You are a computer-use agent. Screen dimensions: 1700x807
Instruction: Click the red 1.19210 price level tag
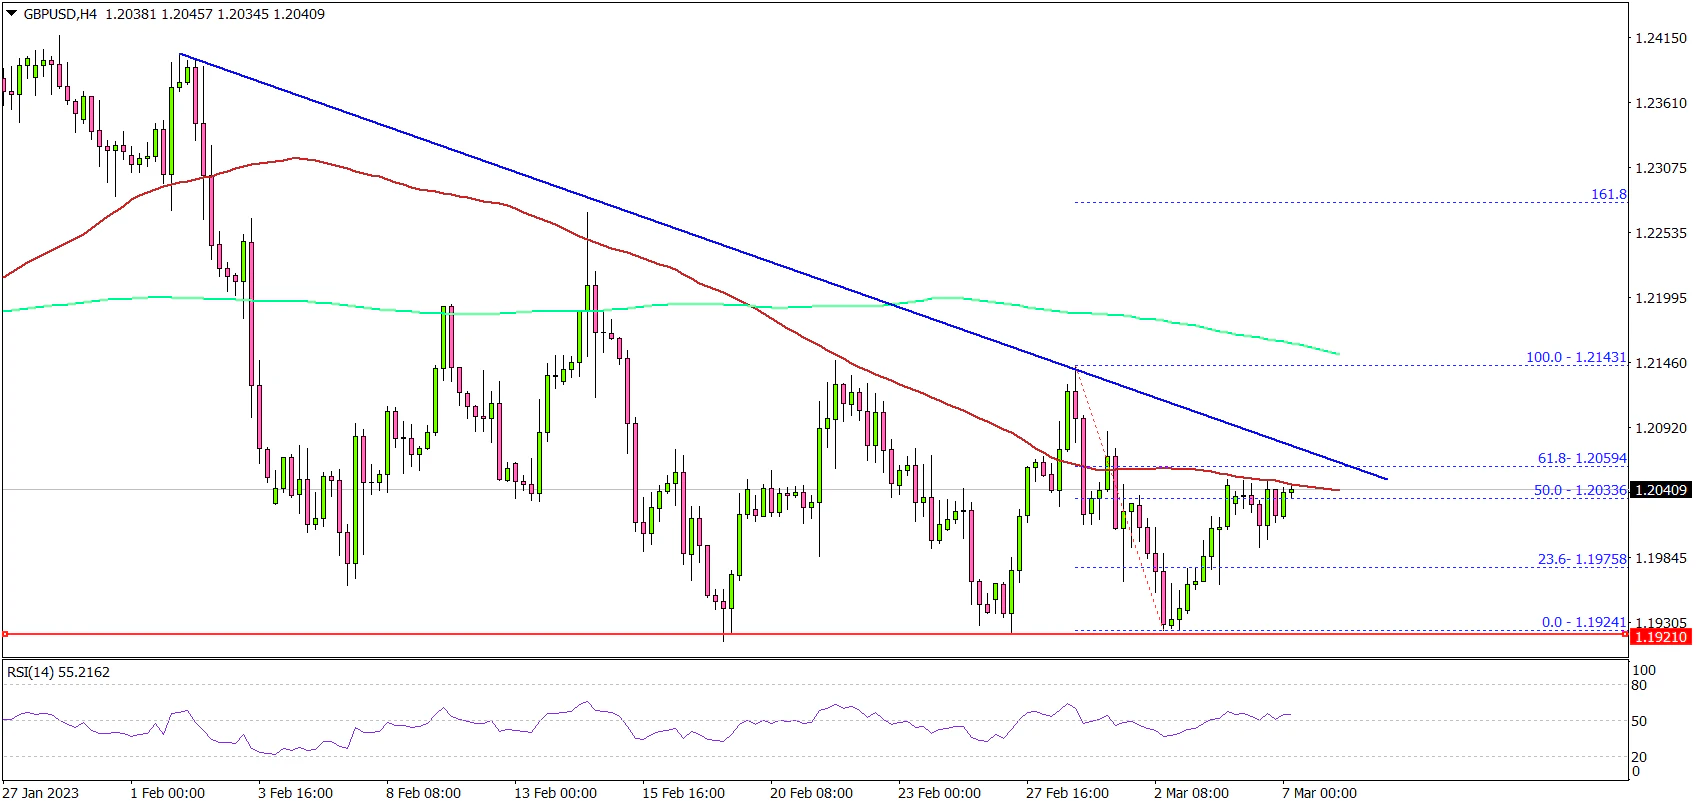click(1660, 637)
